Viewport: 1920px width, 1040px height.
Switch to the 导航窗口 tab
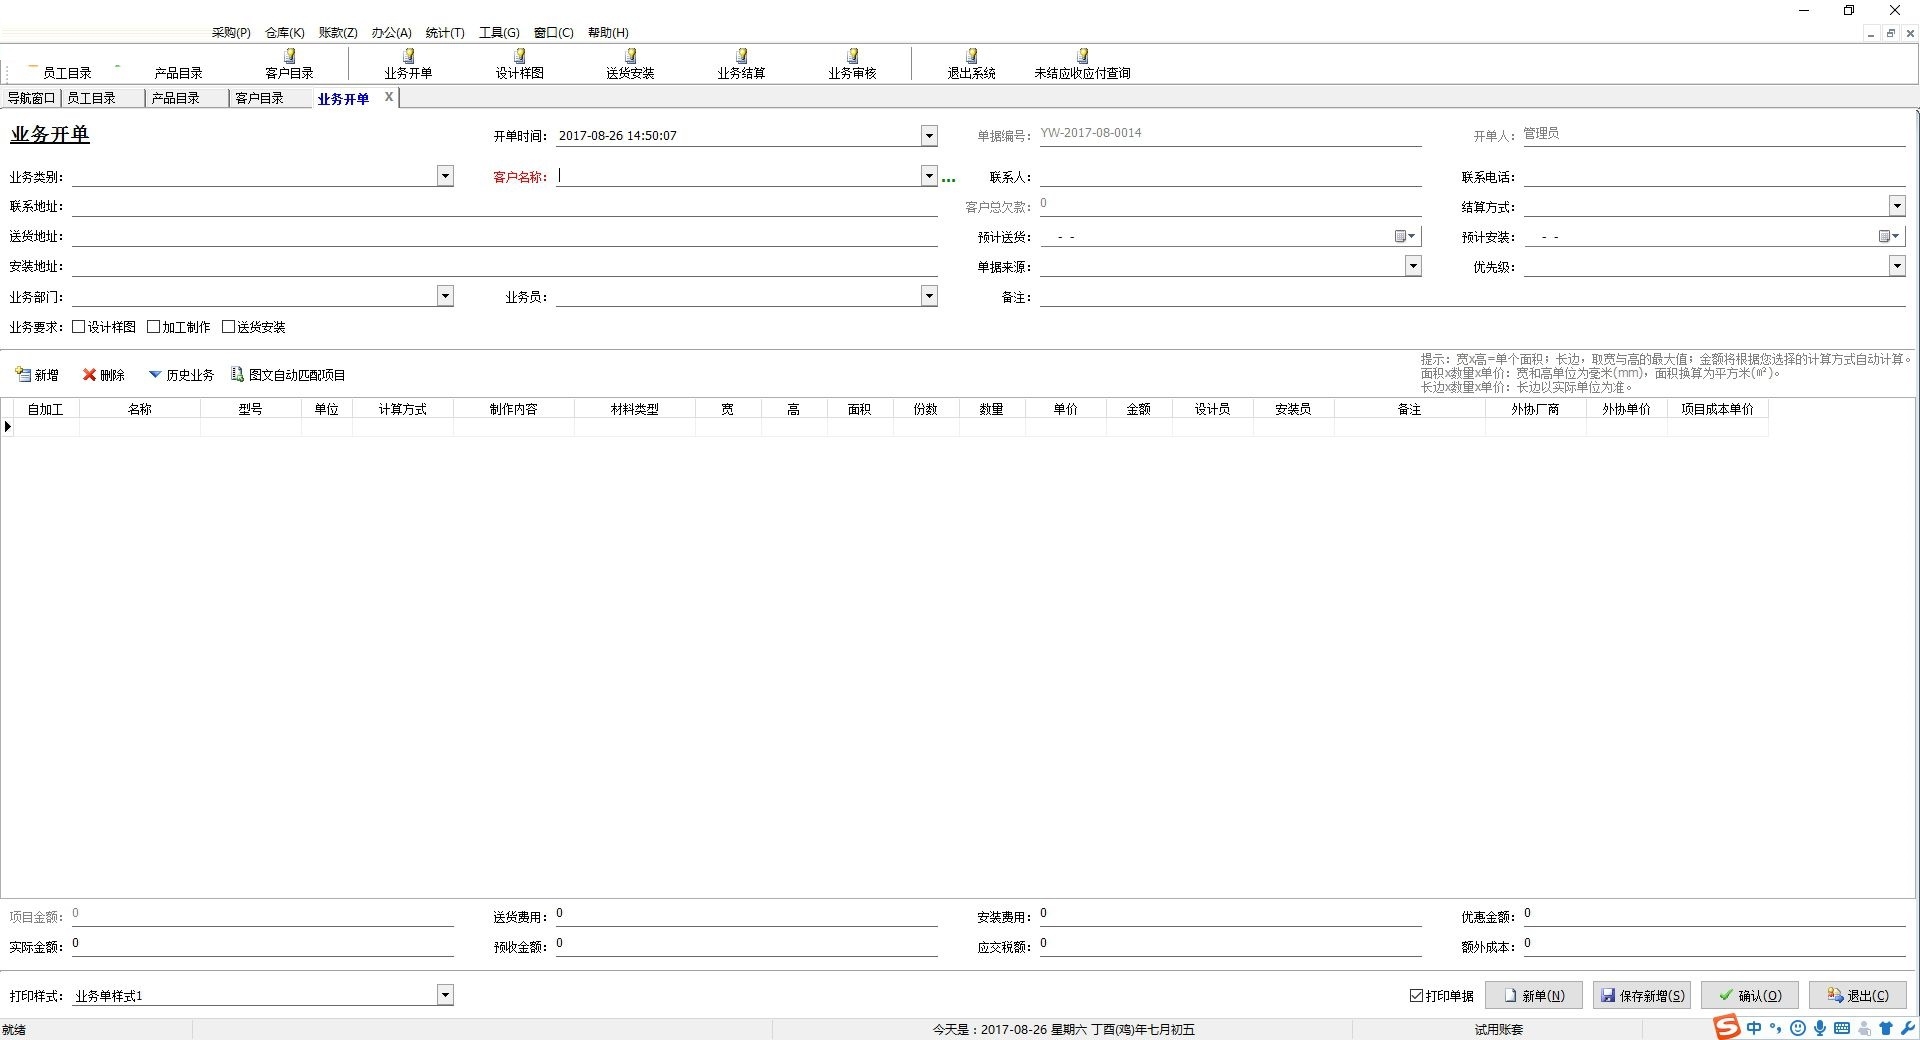[x=31, y=98]
